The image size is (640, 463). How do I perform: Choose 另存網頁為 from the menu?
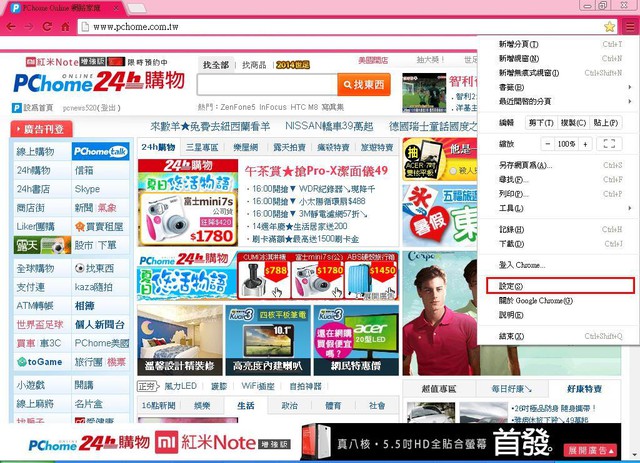coord(560,165)
